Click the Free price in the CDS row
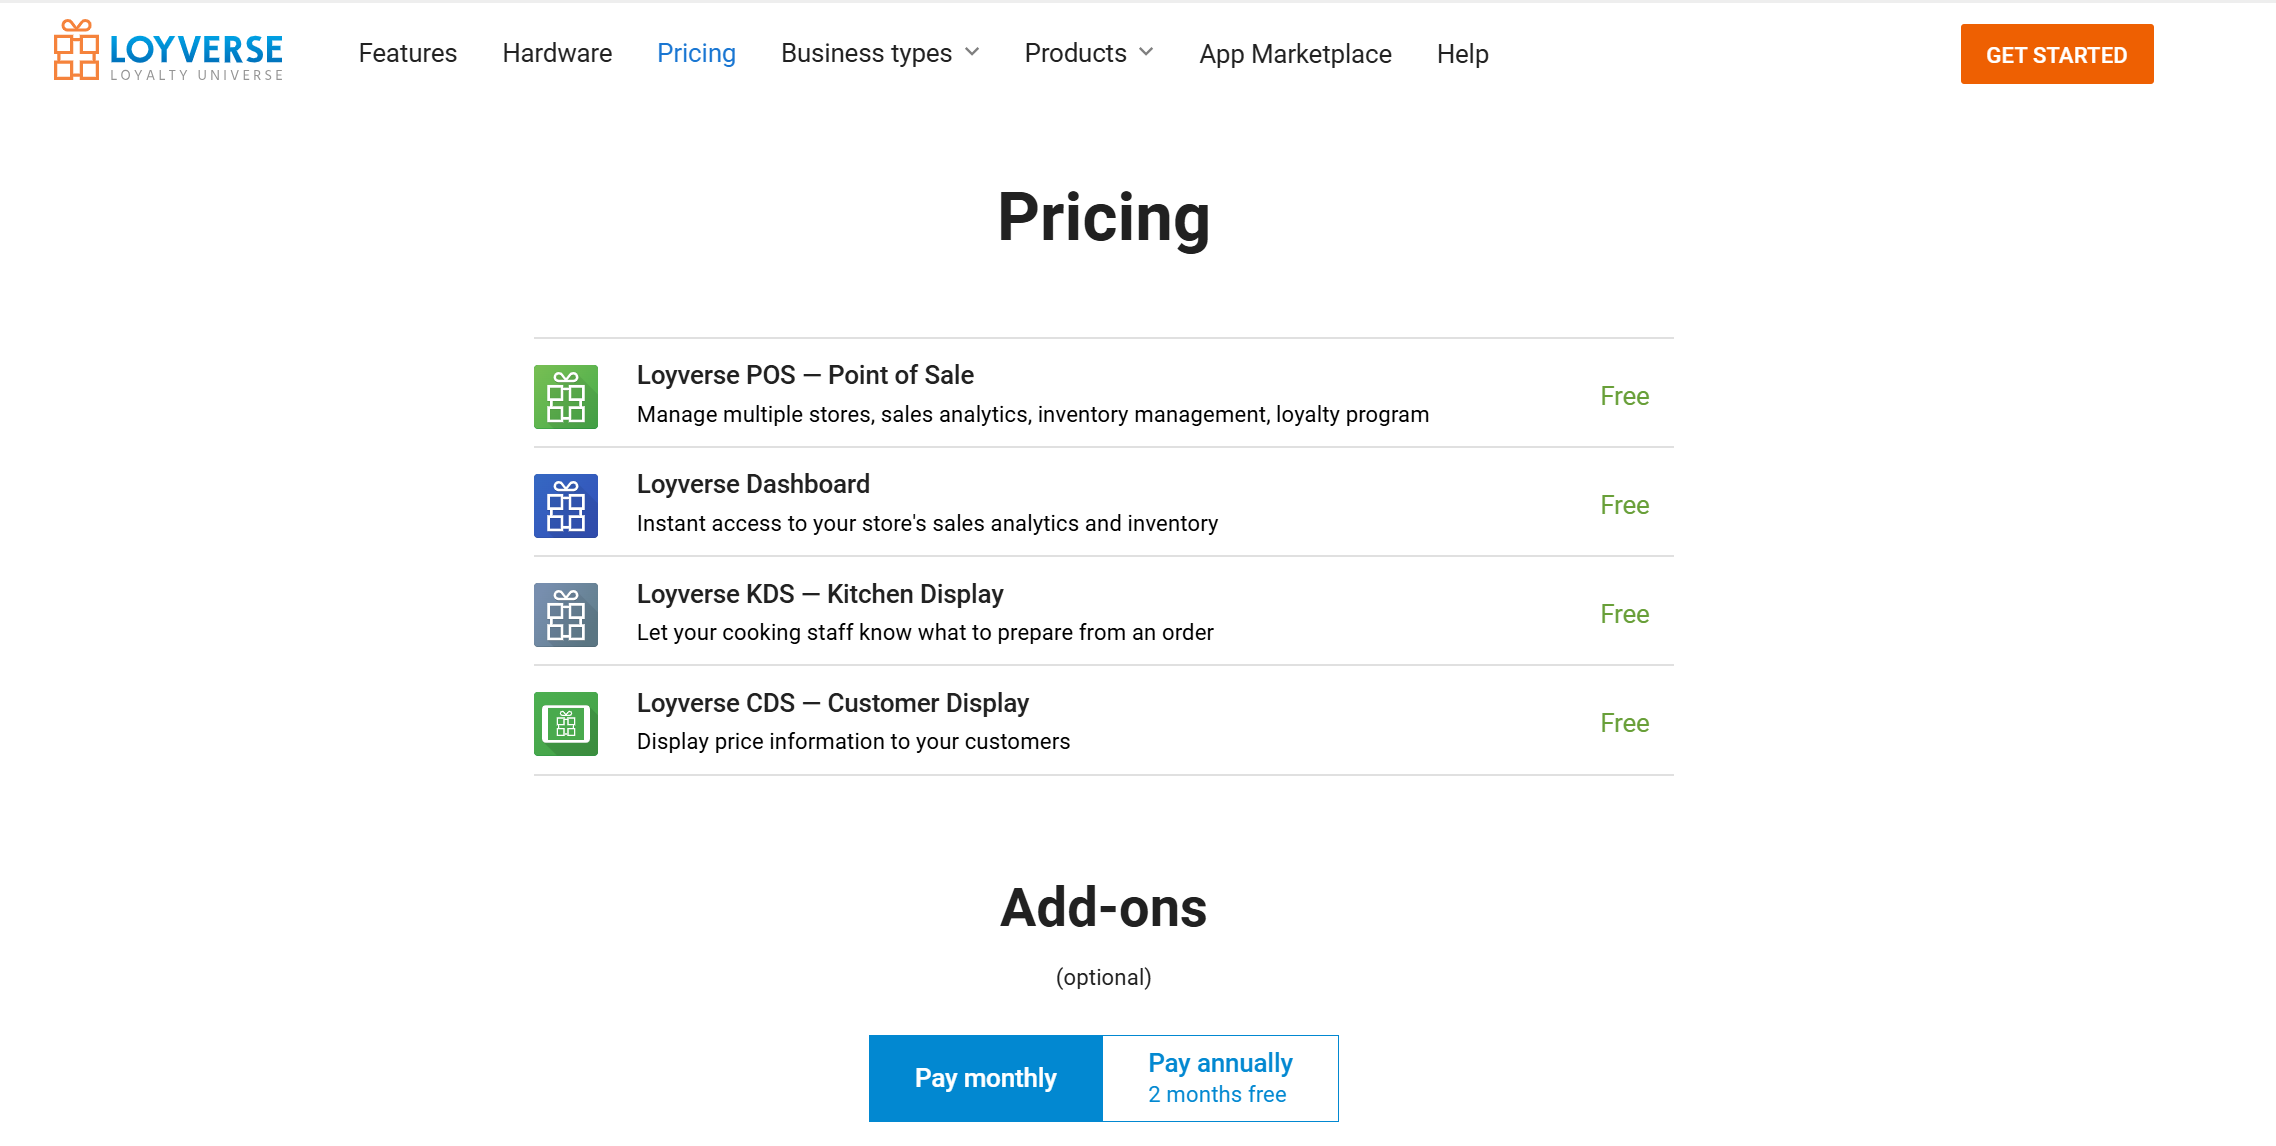 (x=1625, y=723)
